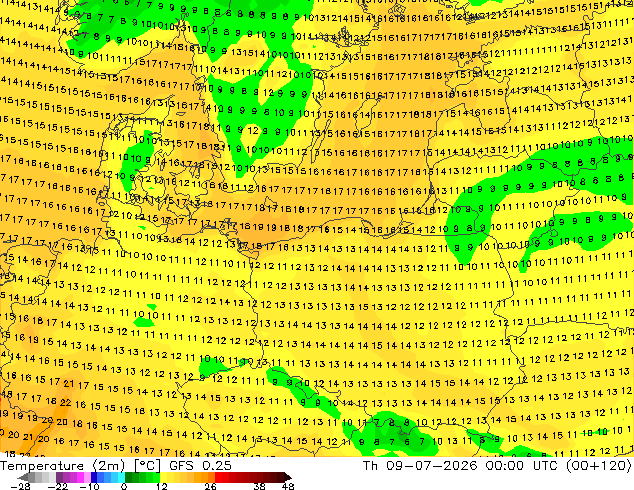
Task: Click the '(00+120)' forecast hour text
Action: (x=598, y=466)
